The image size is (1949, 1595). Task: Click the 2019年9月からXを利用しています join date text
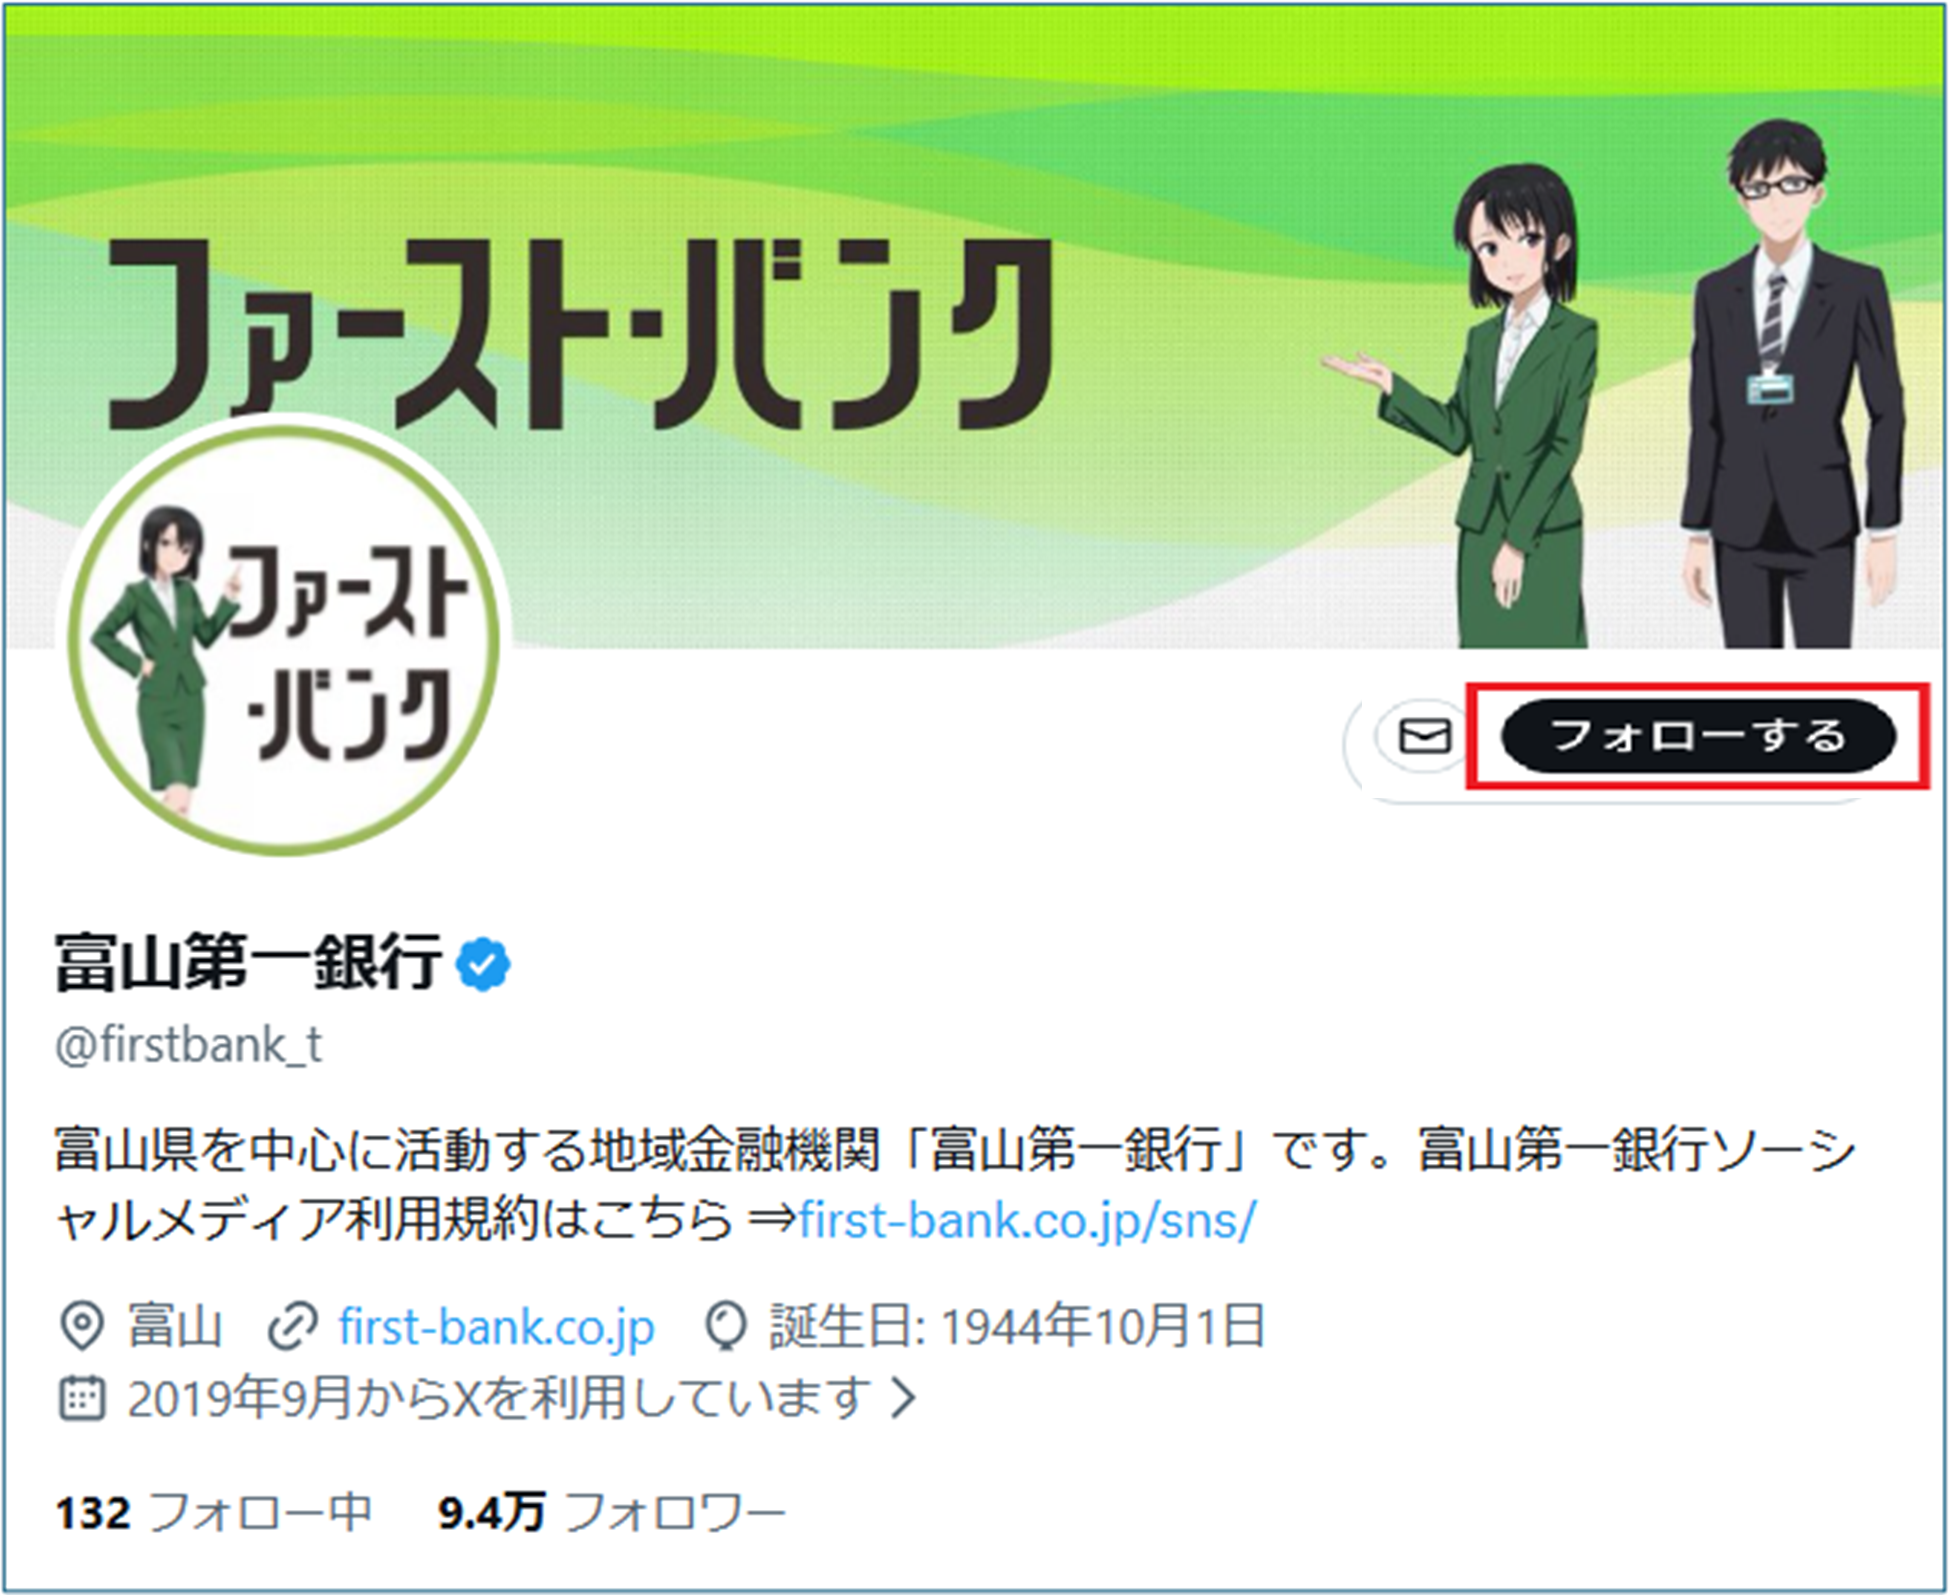coord(499,1397)
